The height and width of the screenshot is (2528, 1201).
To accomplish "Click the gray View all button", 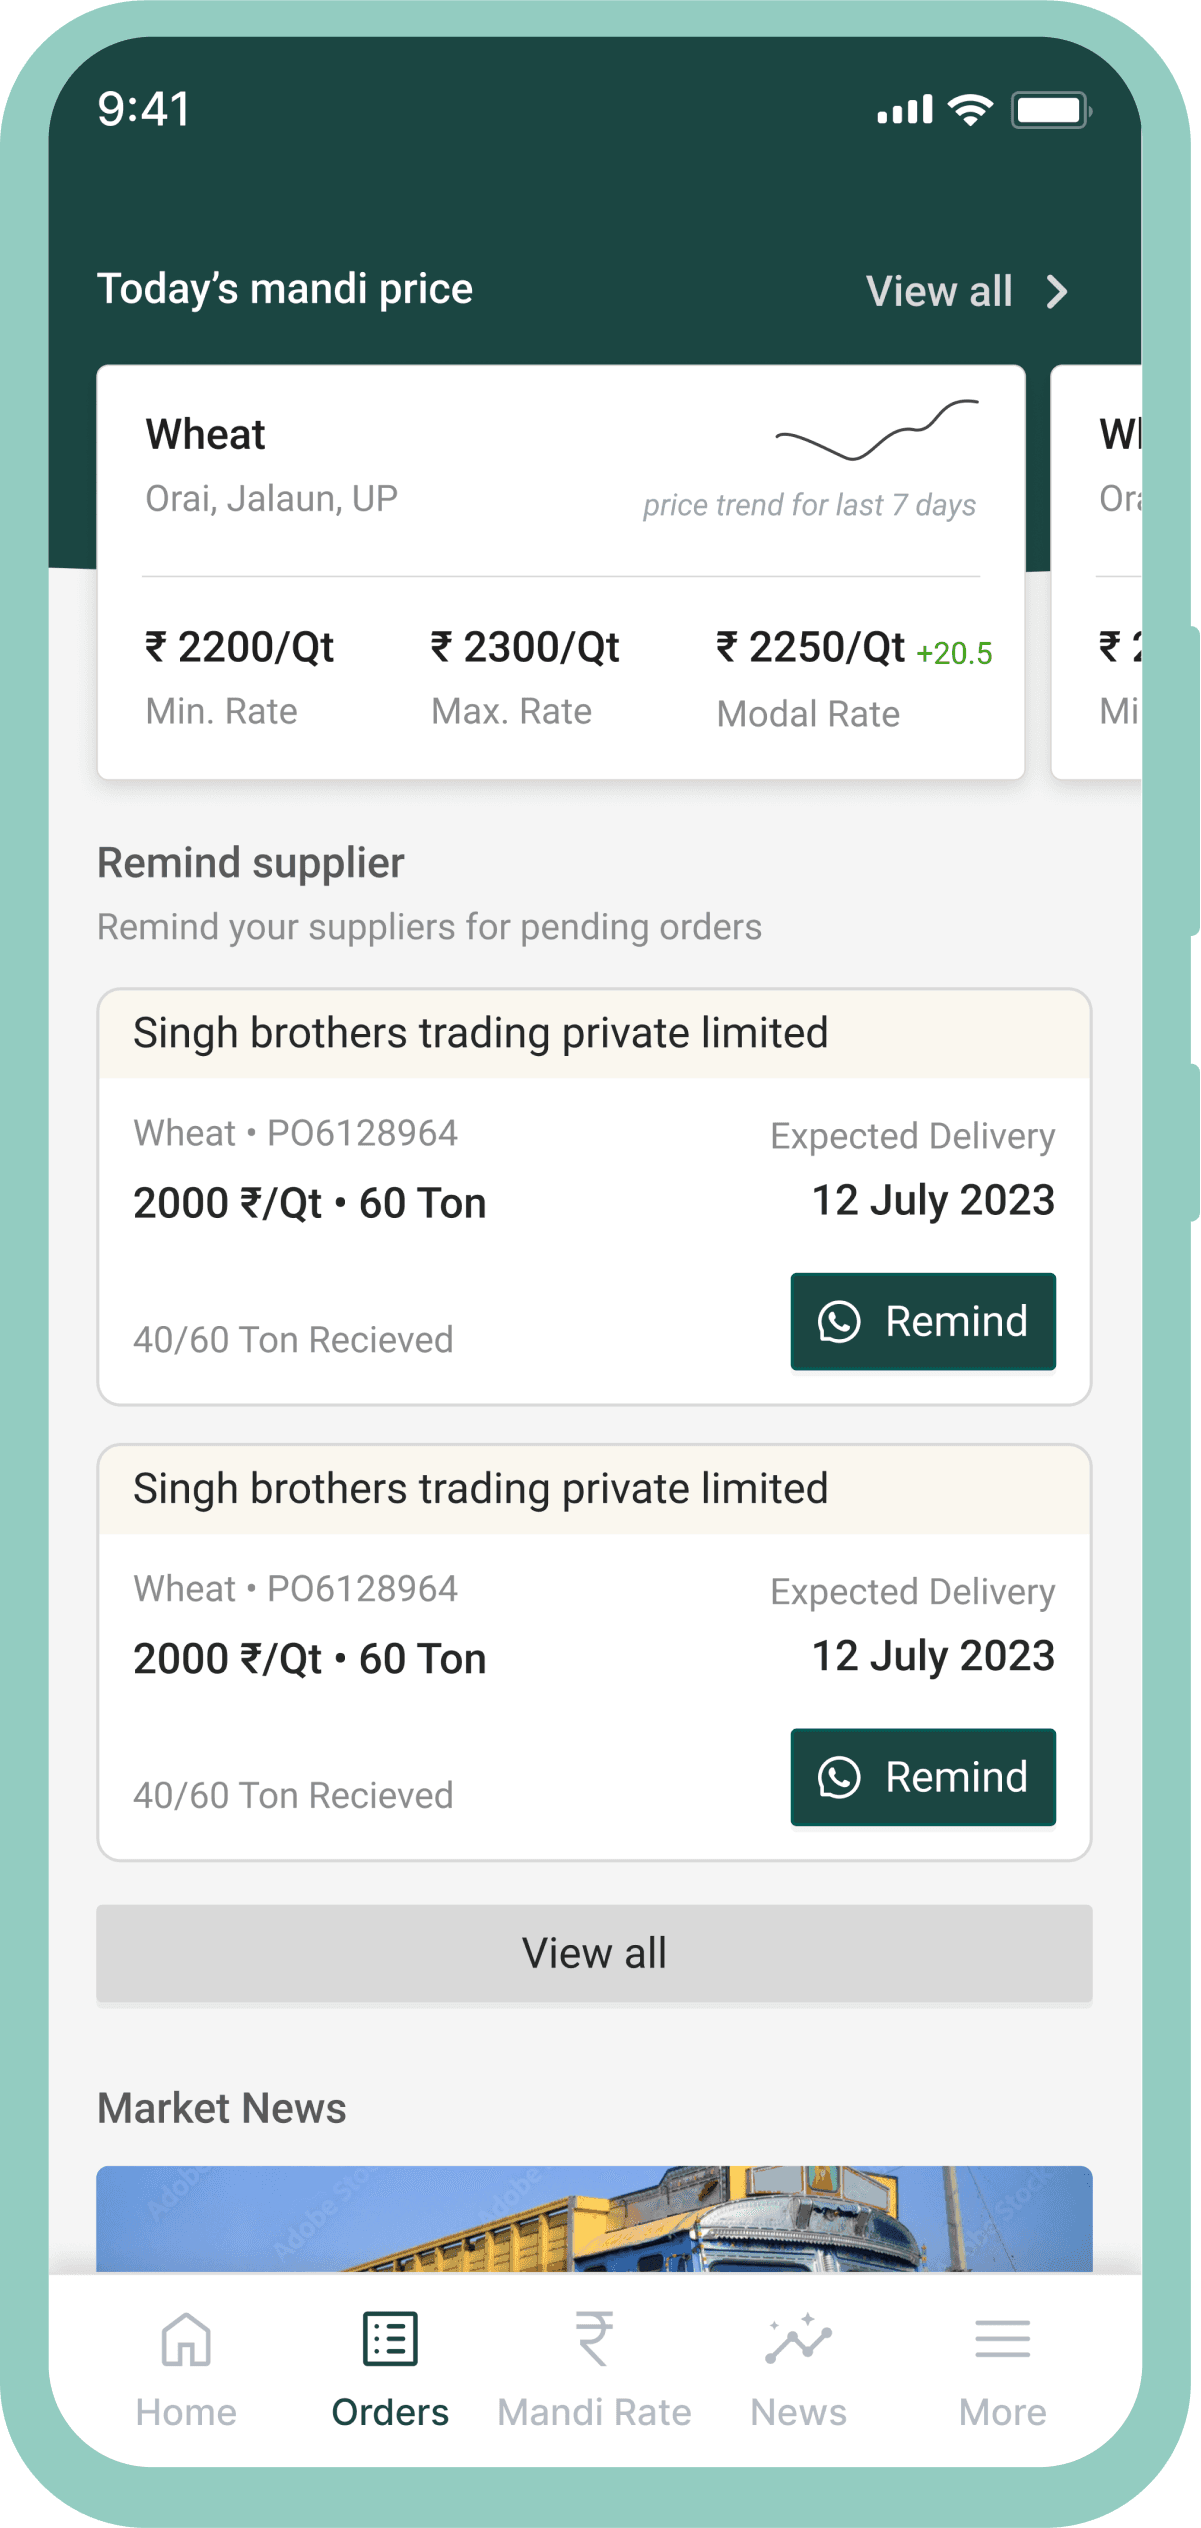I will [x=594, y=1954].
